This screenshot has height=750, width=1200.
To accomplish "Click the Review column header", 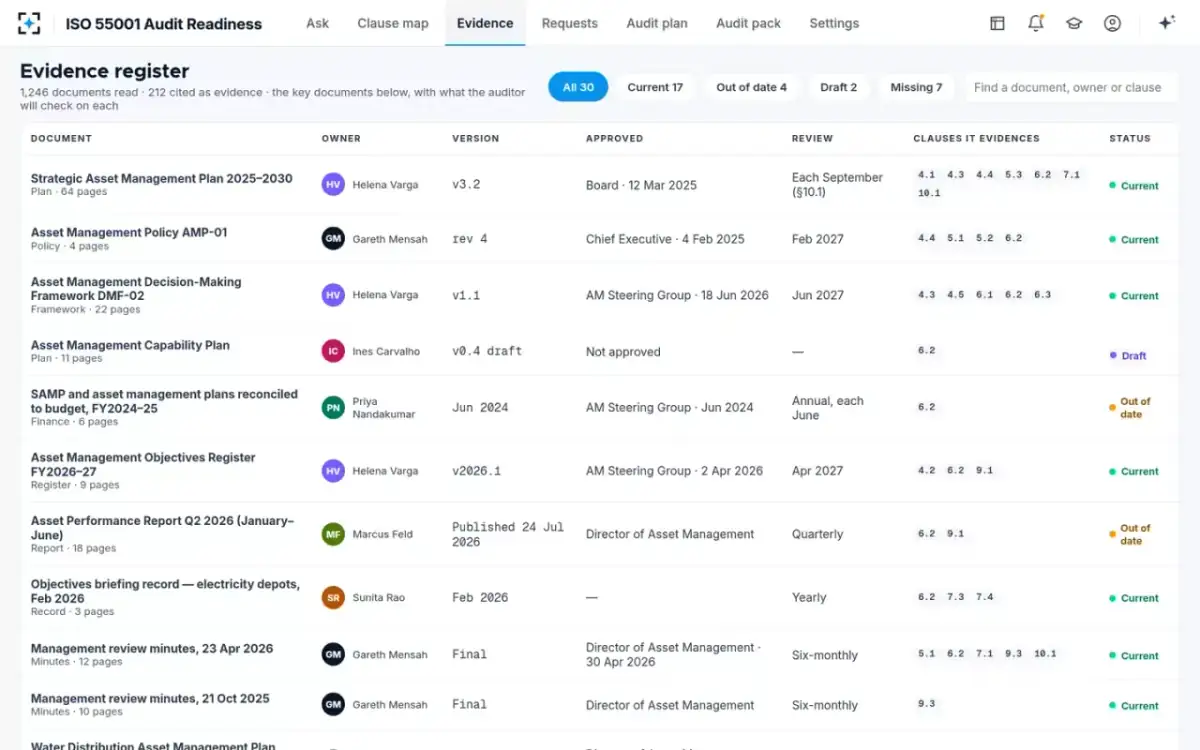I will [x=812, y=138].
